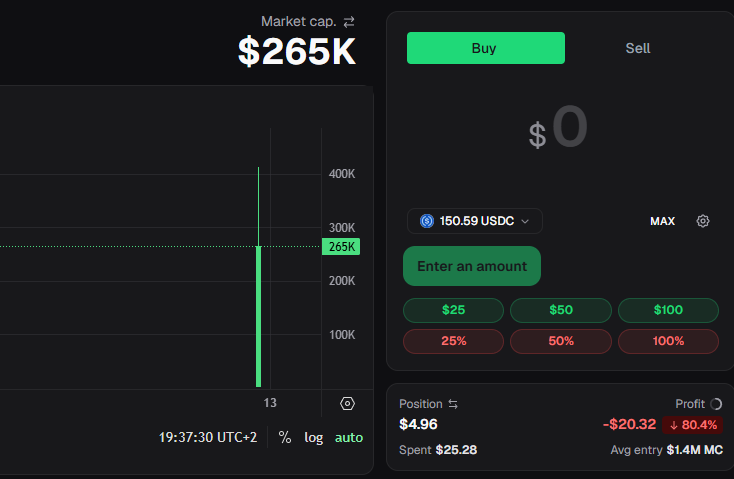The image size is (734, 479).
Task: Expand the 150.59 USDC currency dropdown
Action: tap(475, 221)
